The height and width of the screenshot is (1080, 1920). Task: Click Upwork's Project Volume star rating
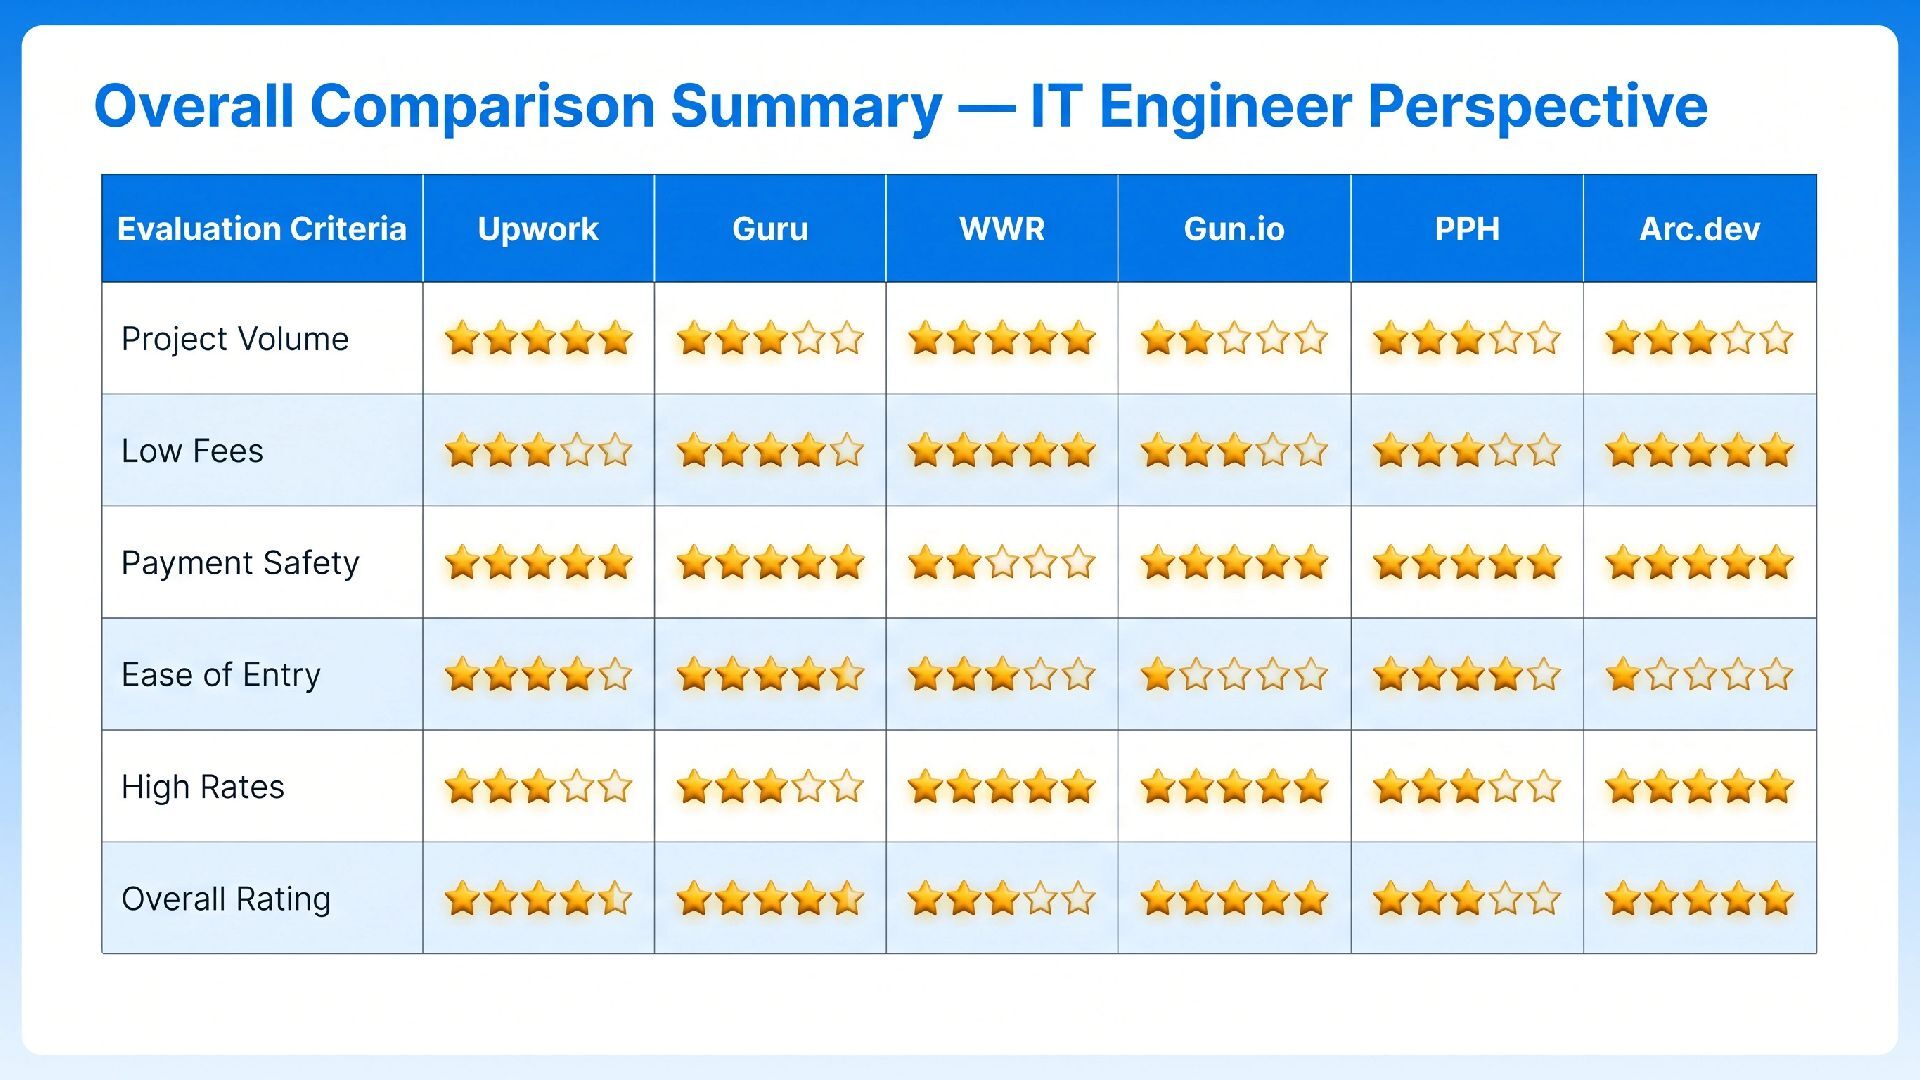click(x=538, y=338)
